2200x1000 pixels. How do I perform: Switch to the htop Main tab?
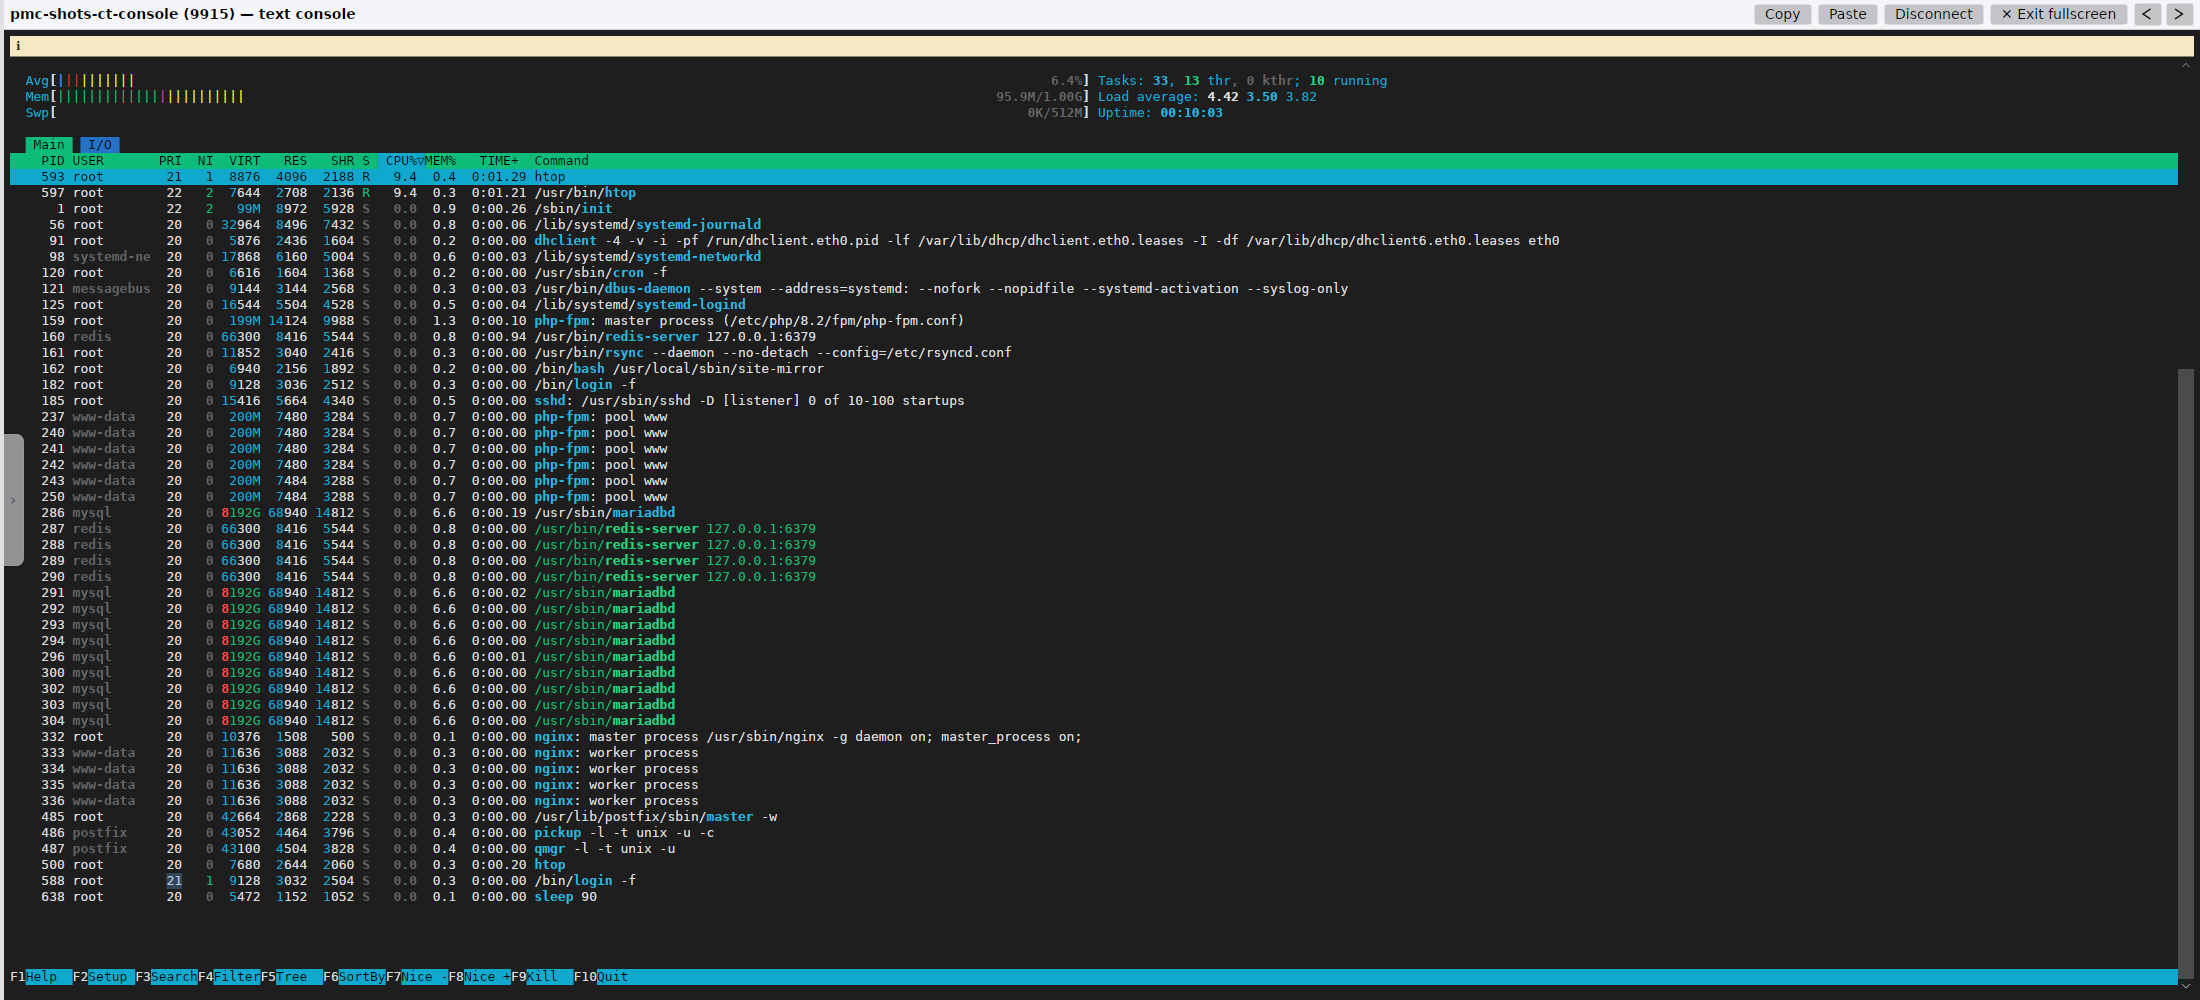tap(48, 145)
